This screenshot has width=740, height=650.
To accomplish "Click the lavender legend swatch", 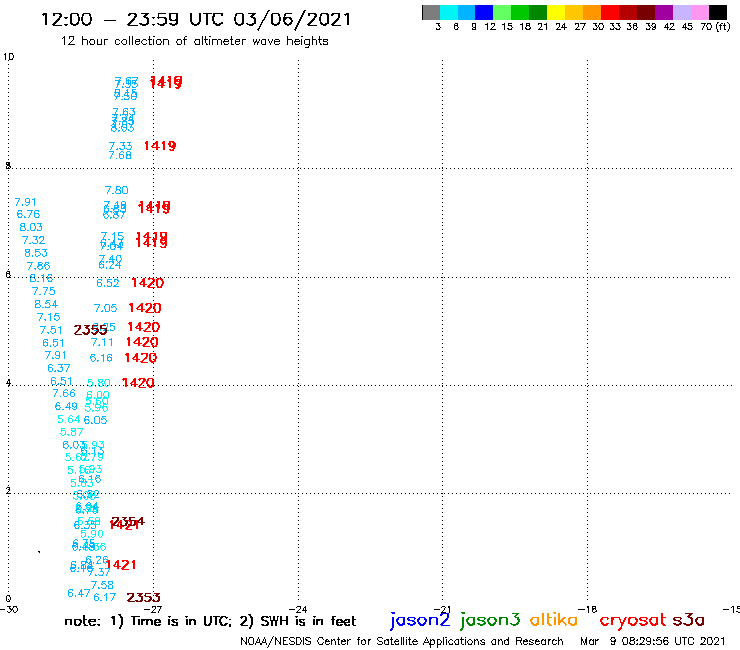I will tap(681, 12).
